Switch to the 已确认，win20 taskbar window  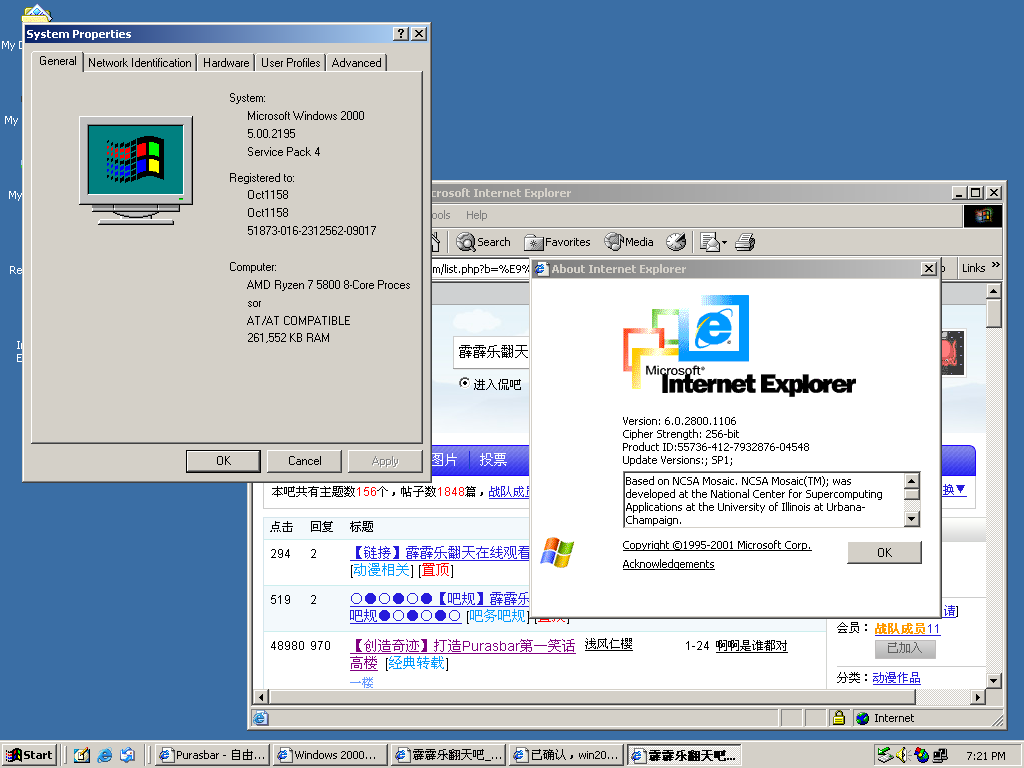(x=566, y=755)
